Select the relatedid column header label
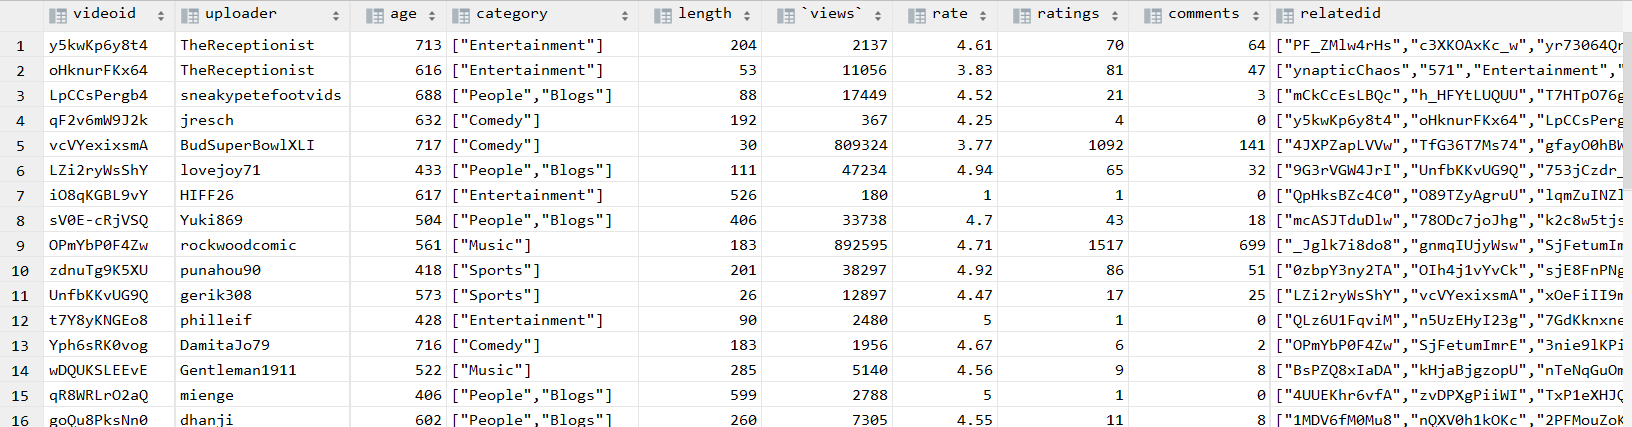The width and height of the screenshot is (1632, 427). click(x=1340, y=13)
